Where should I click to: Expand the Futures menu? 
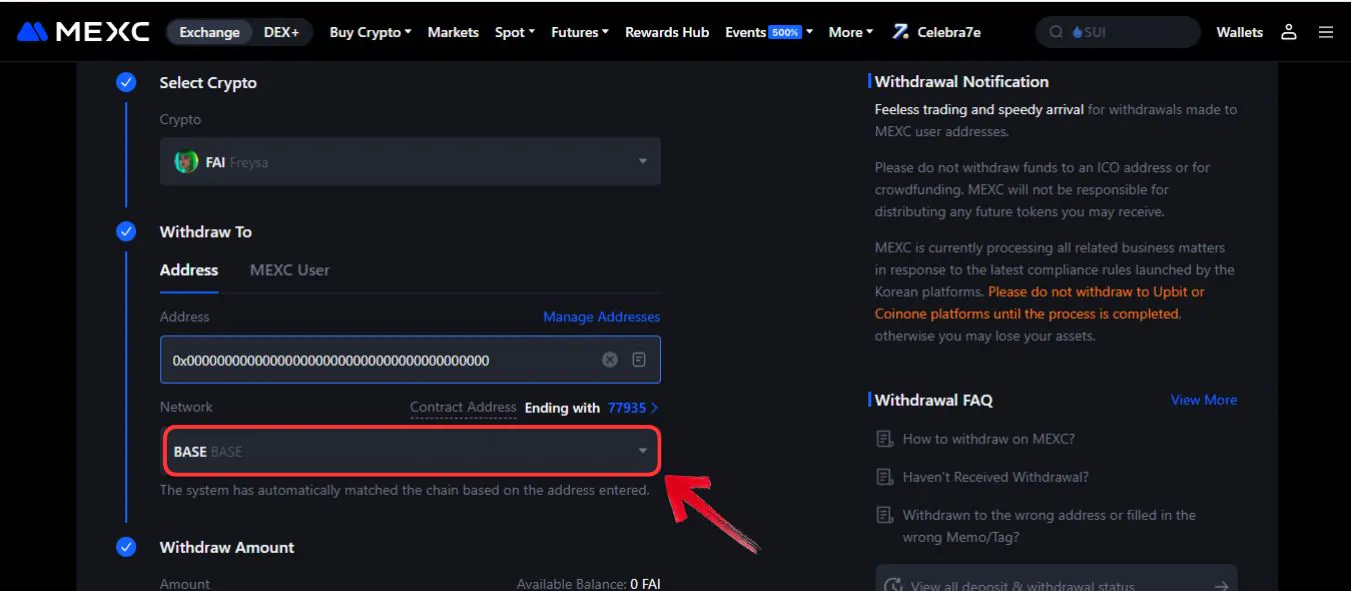tap(580, 32)
